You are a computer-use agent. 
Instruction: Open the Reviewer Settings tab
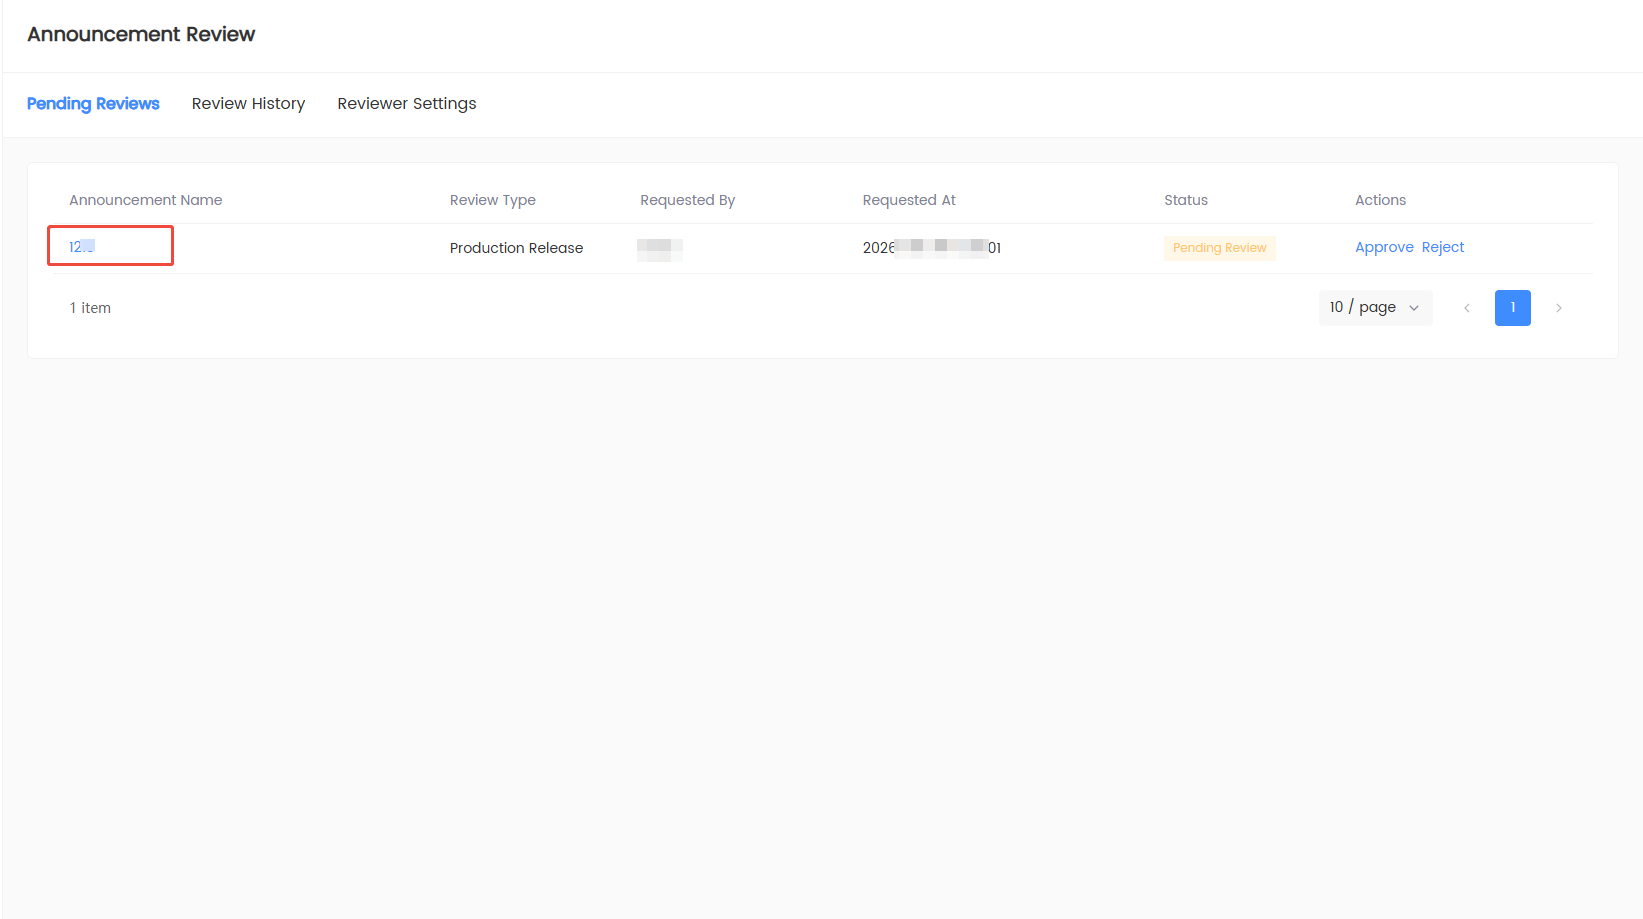(407, 104)
